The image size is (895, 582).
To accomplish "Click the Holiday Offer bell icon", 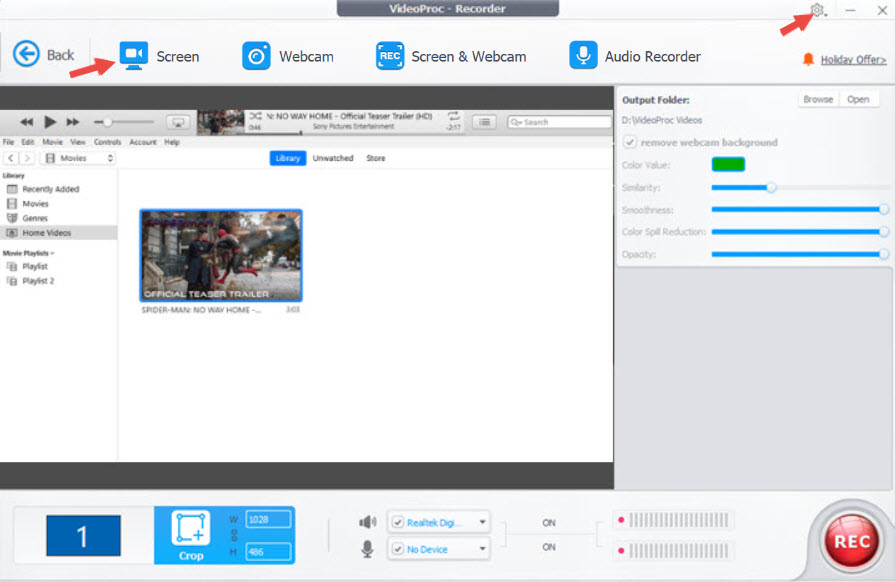I will tap(808, 59).
